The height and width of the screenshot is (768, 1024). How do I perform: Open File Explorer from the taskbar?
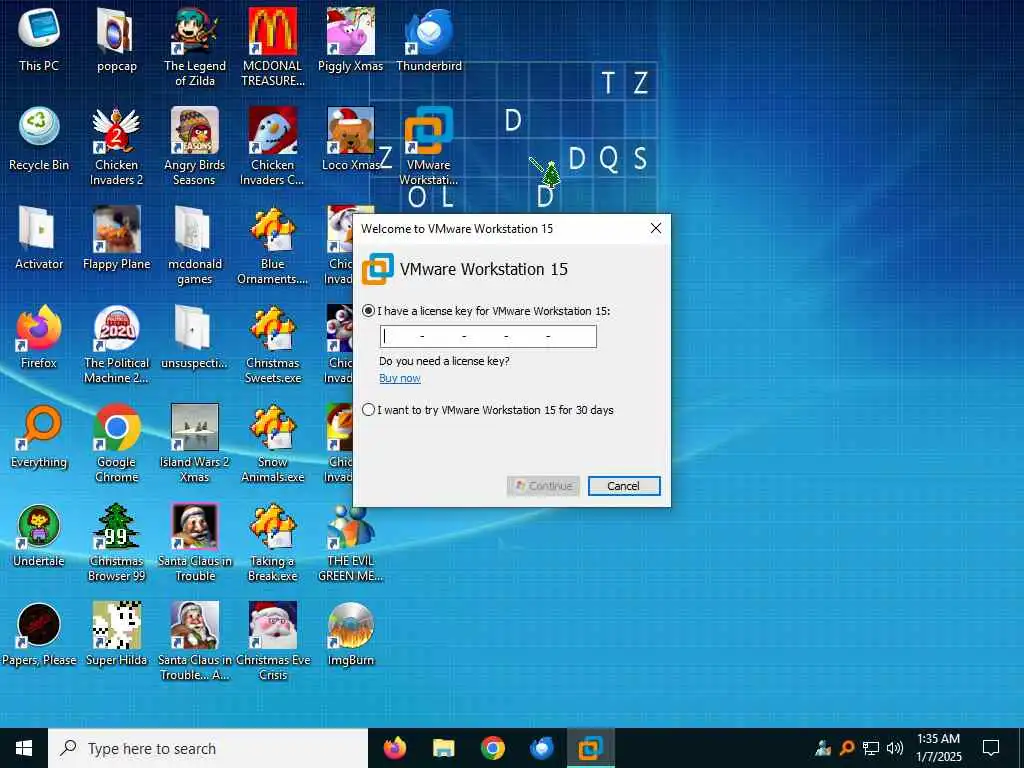click(x=443, y=748)
